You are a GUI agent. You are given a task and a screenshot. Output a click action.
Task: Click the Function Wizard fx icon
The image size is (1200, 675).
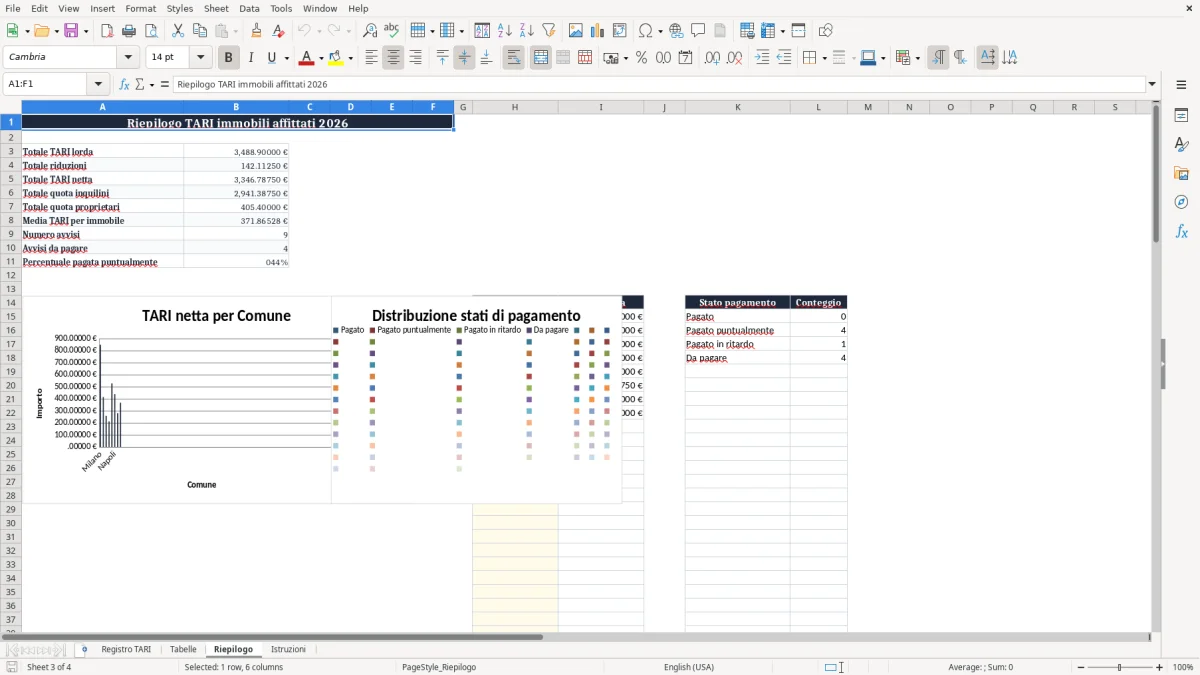[x=125, y=85]
